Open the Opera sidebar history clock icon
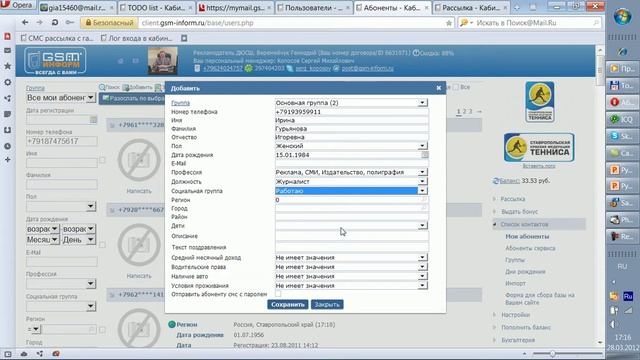 click(x=7, y=146)
